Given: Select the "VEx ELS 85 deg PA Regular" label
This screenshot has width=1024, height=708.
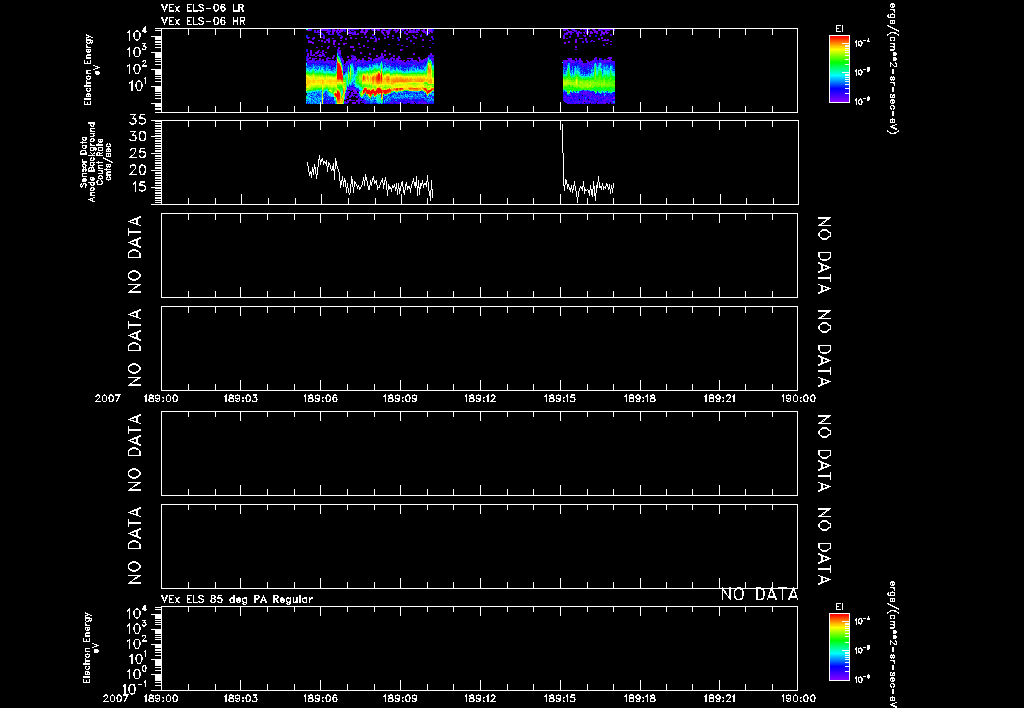Looking at the screenshot, I should [237, 599].
